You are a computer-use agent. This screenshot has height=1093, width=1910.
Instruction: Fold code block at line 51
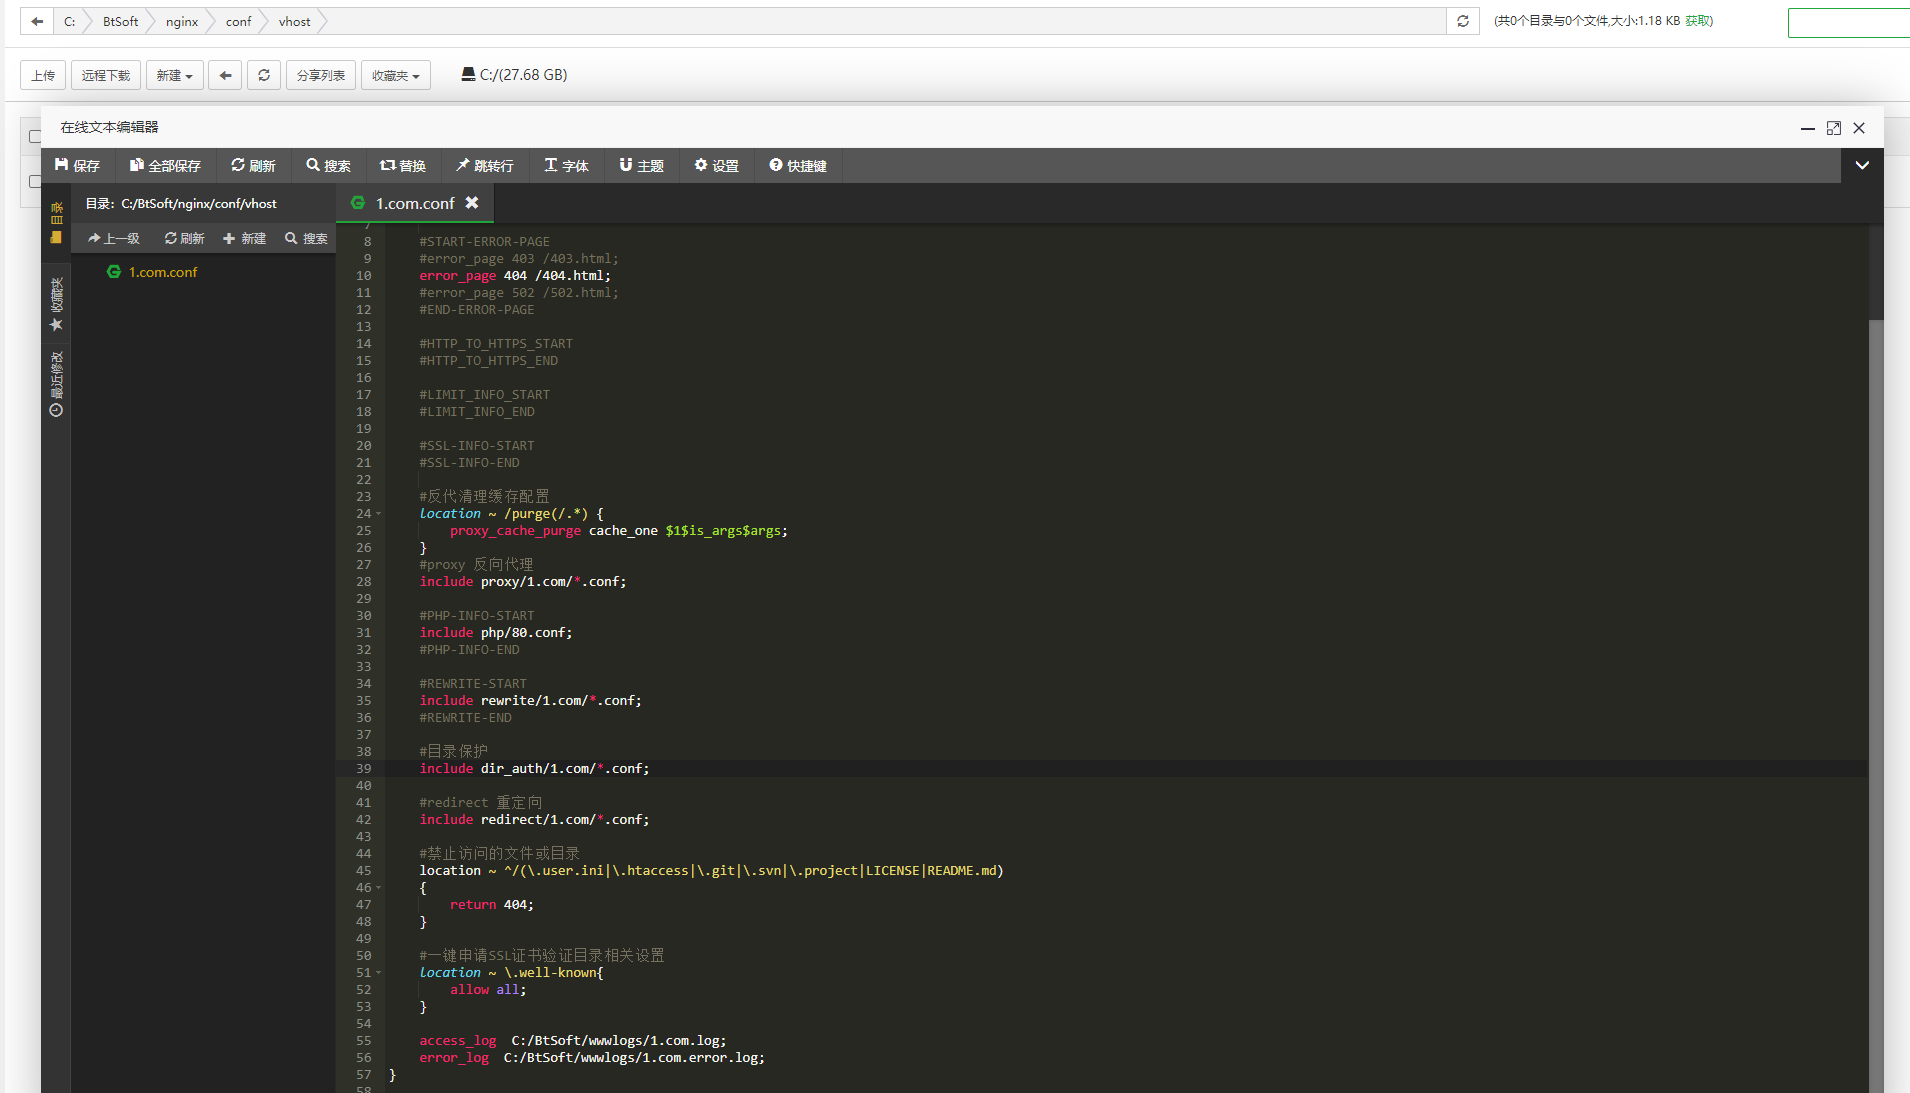pos(379,973)
